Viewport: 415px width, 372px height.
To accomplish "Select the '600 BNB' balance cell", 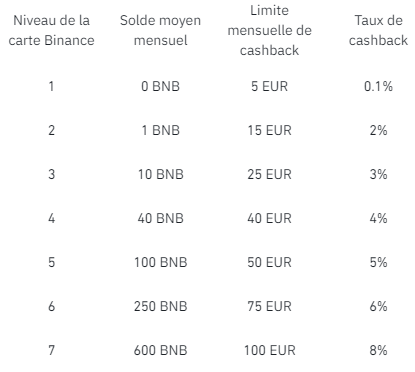I will pos(160,350).
